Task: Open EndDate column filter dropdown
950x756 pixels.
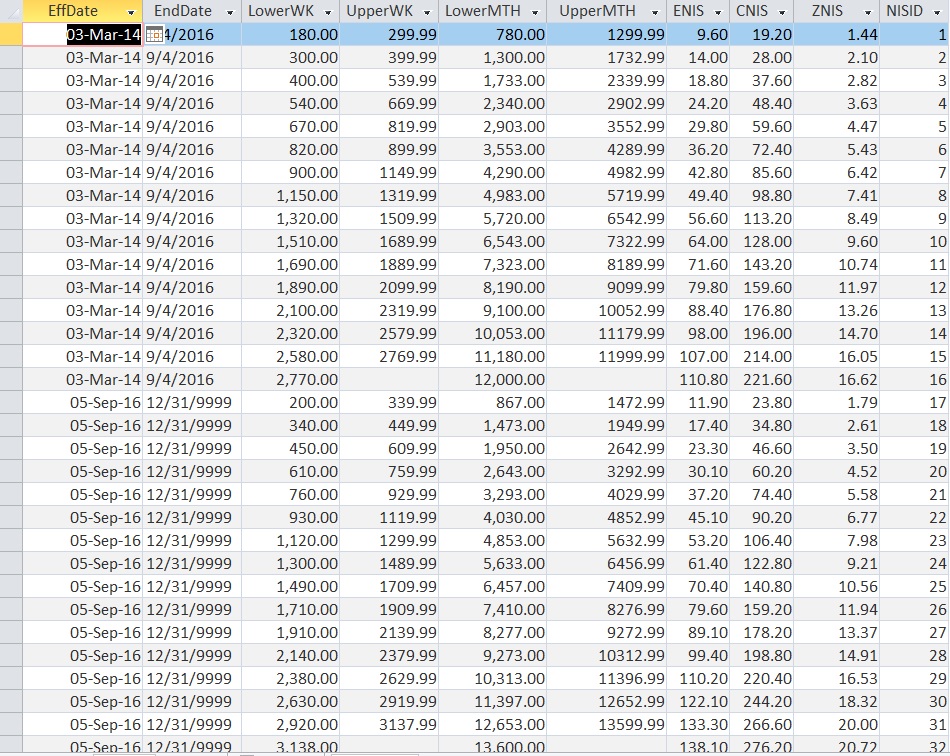Action: (x=230, y=12)
